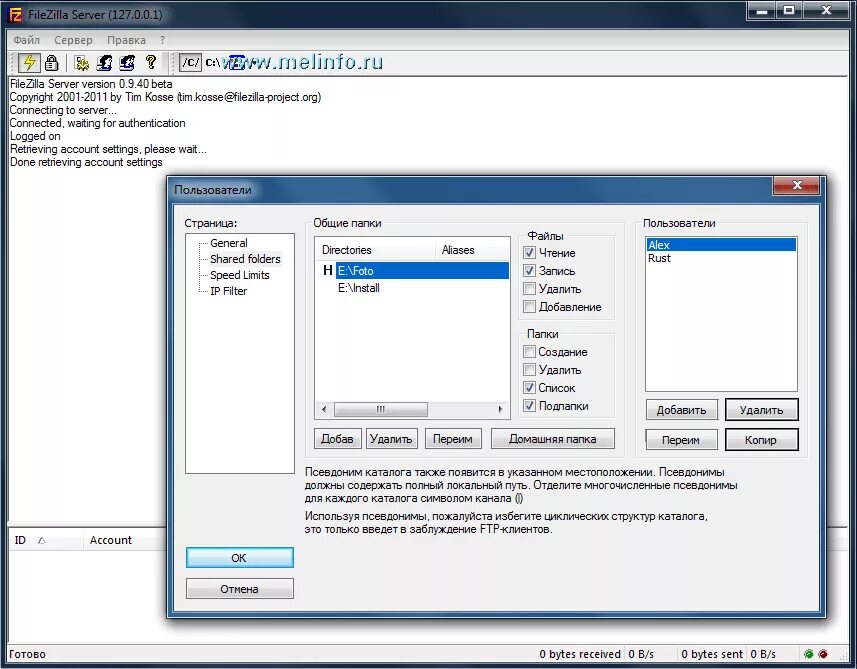Confirm the dialog with OK
The image size is (857, 669).
tap(239, 558)
